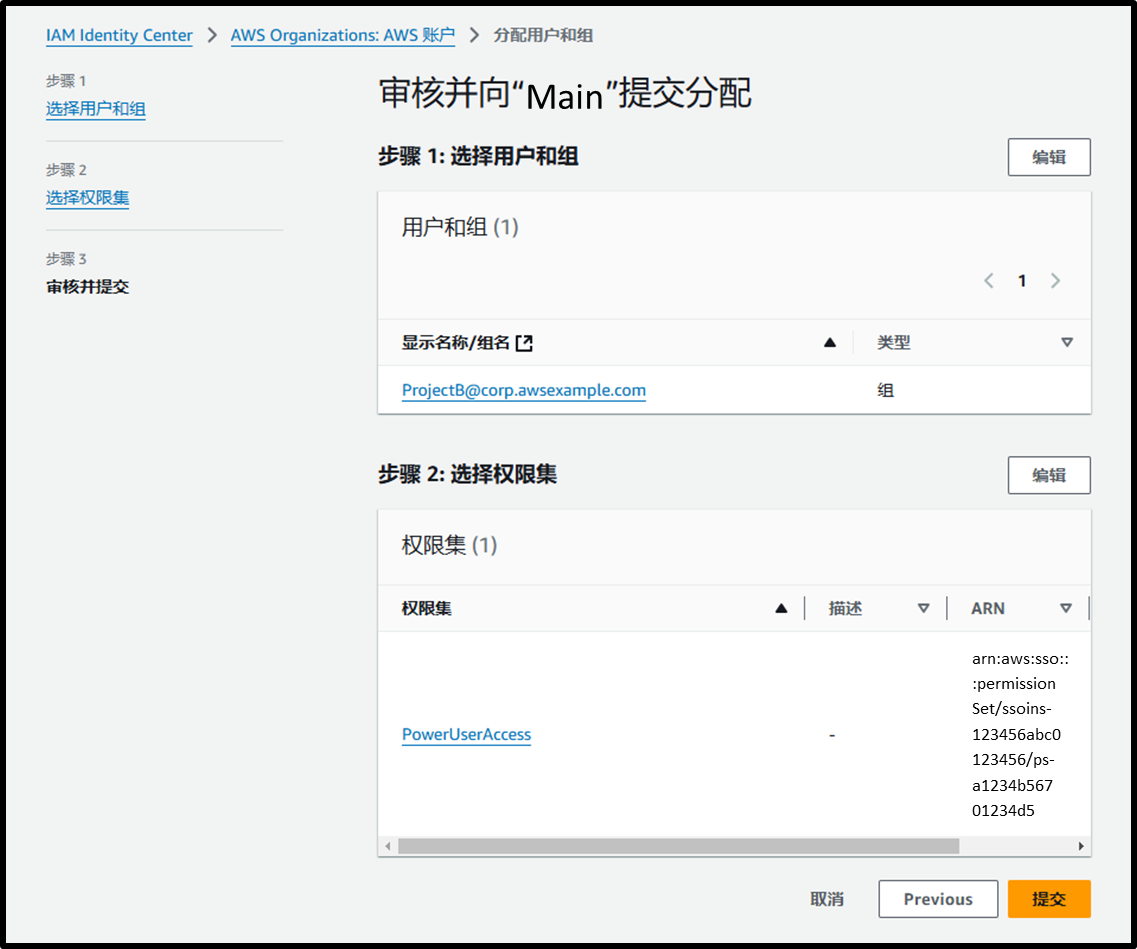This screenshot has width=1137, height=949.
Task: Go to next page of users and groups
Action: click(x=1055, y=281)
